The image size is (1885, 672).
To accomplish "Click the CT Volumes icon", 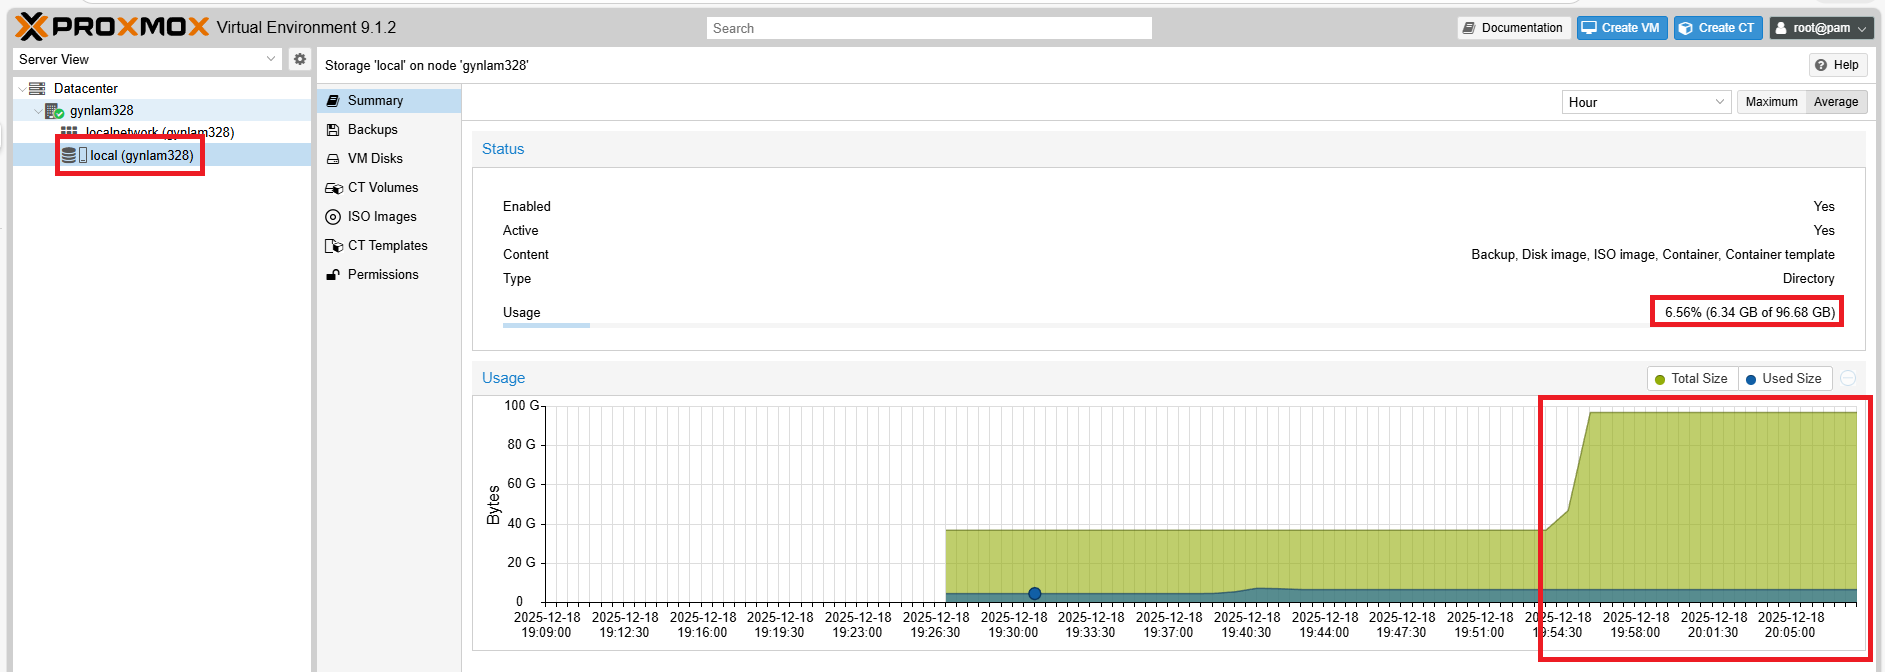I will pyautogui.click(x=334, y=188).
